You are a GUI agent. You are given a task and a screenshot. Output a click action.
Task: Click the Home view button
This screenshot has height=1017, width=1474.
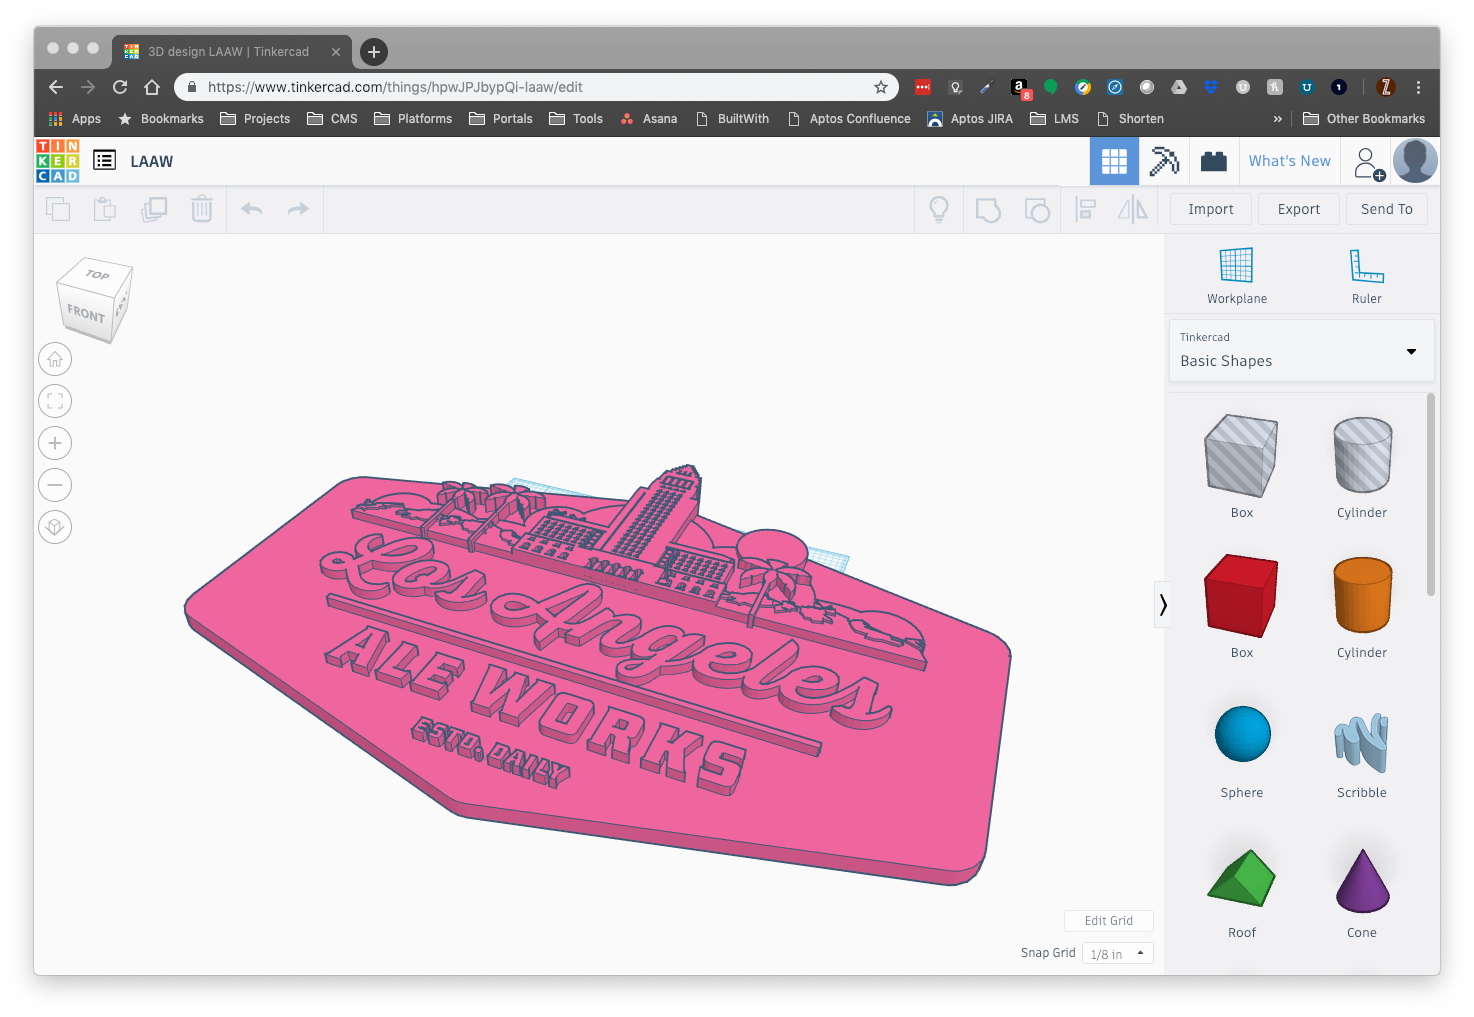coord(55,359)
